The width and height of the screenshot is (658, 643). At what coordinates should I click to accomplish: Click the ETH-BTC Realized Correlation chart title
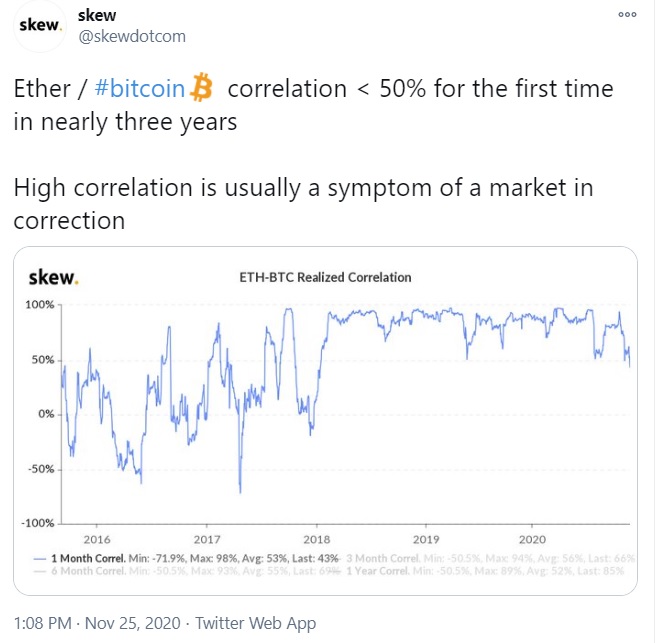(x=326, y=277)
